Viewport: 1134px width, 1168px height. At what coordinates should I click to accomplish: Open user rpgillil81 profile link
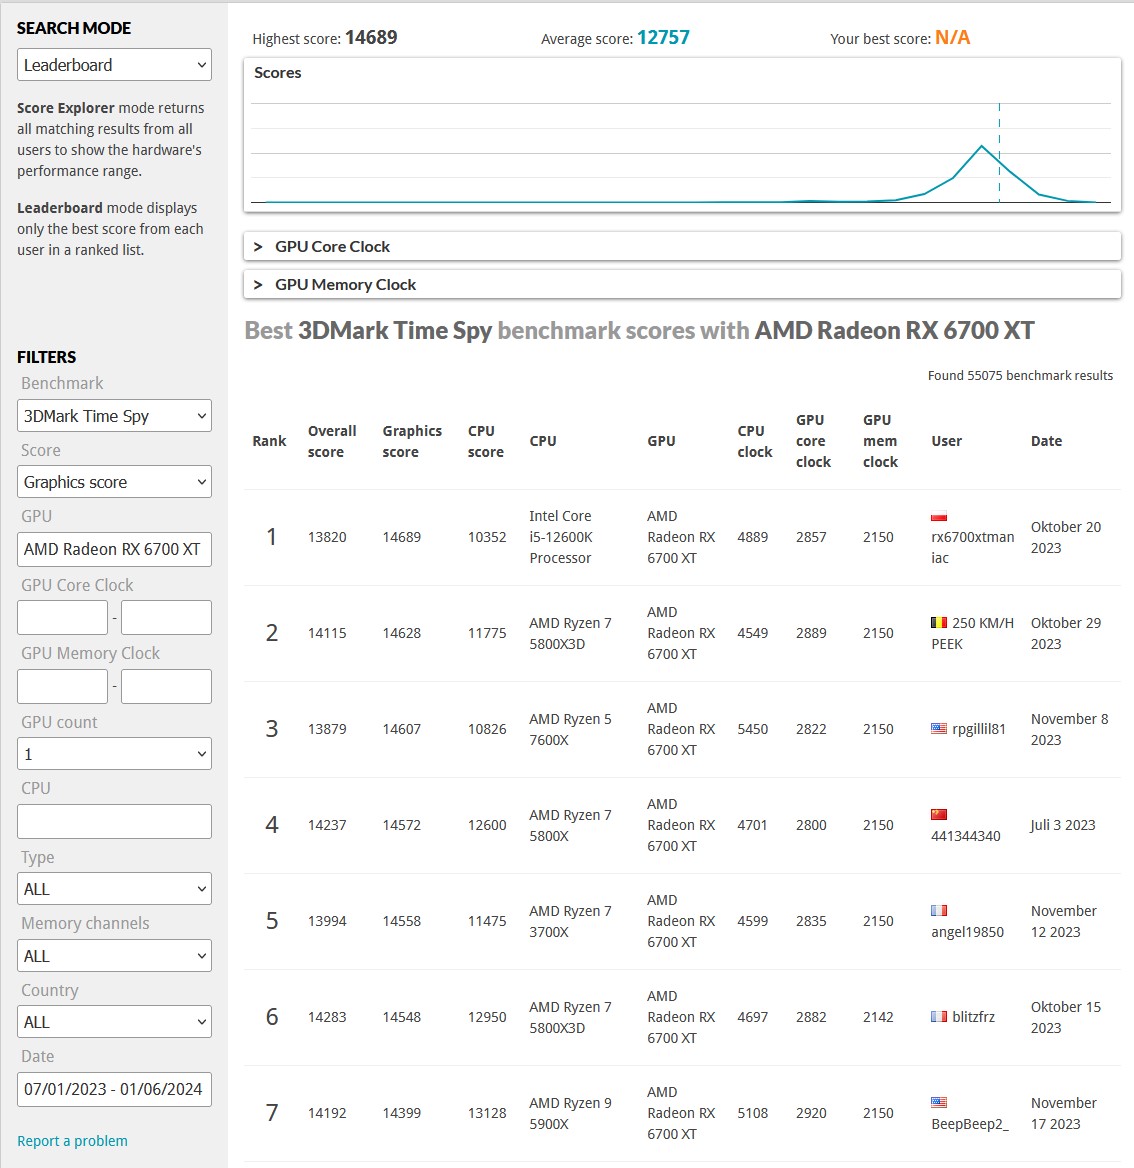click(978, 729)
